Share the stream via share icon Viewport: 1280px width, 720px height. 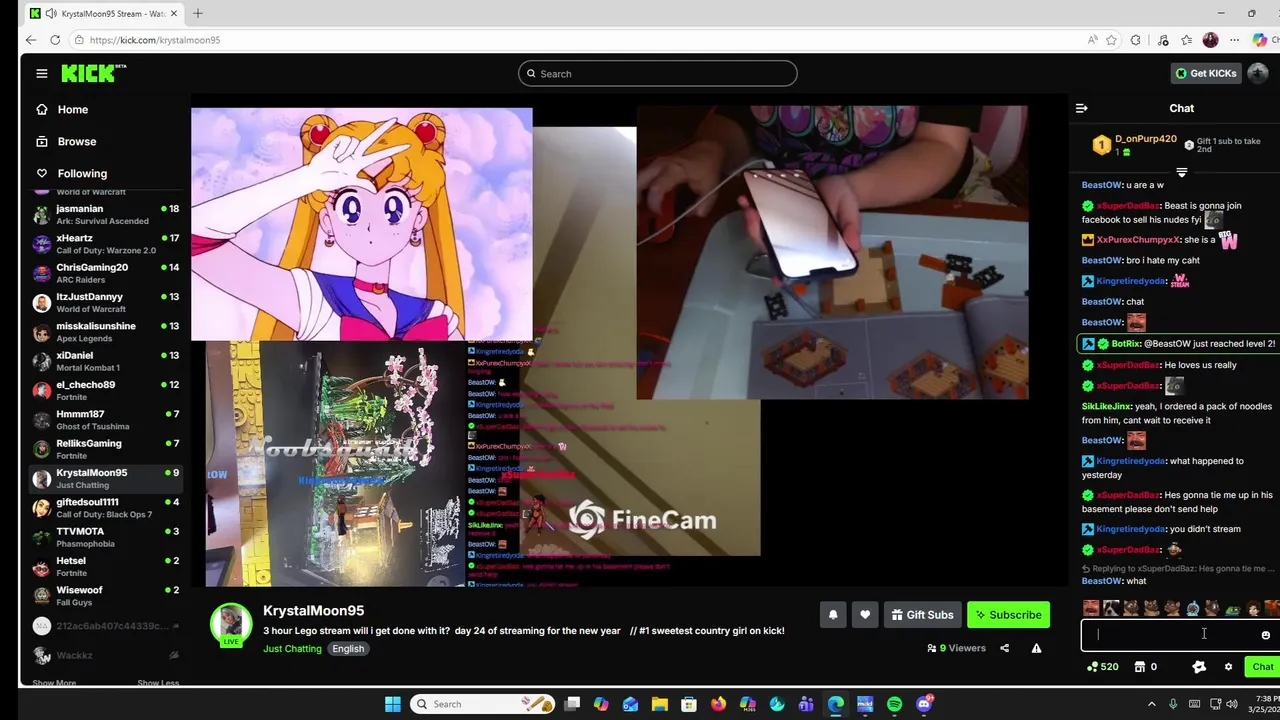pyautogui.click(x=1004, y=648)
